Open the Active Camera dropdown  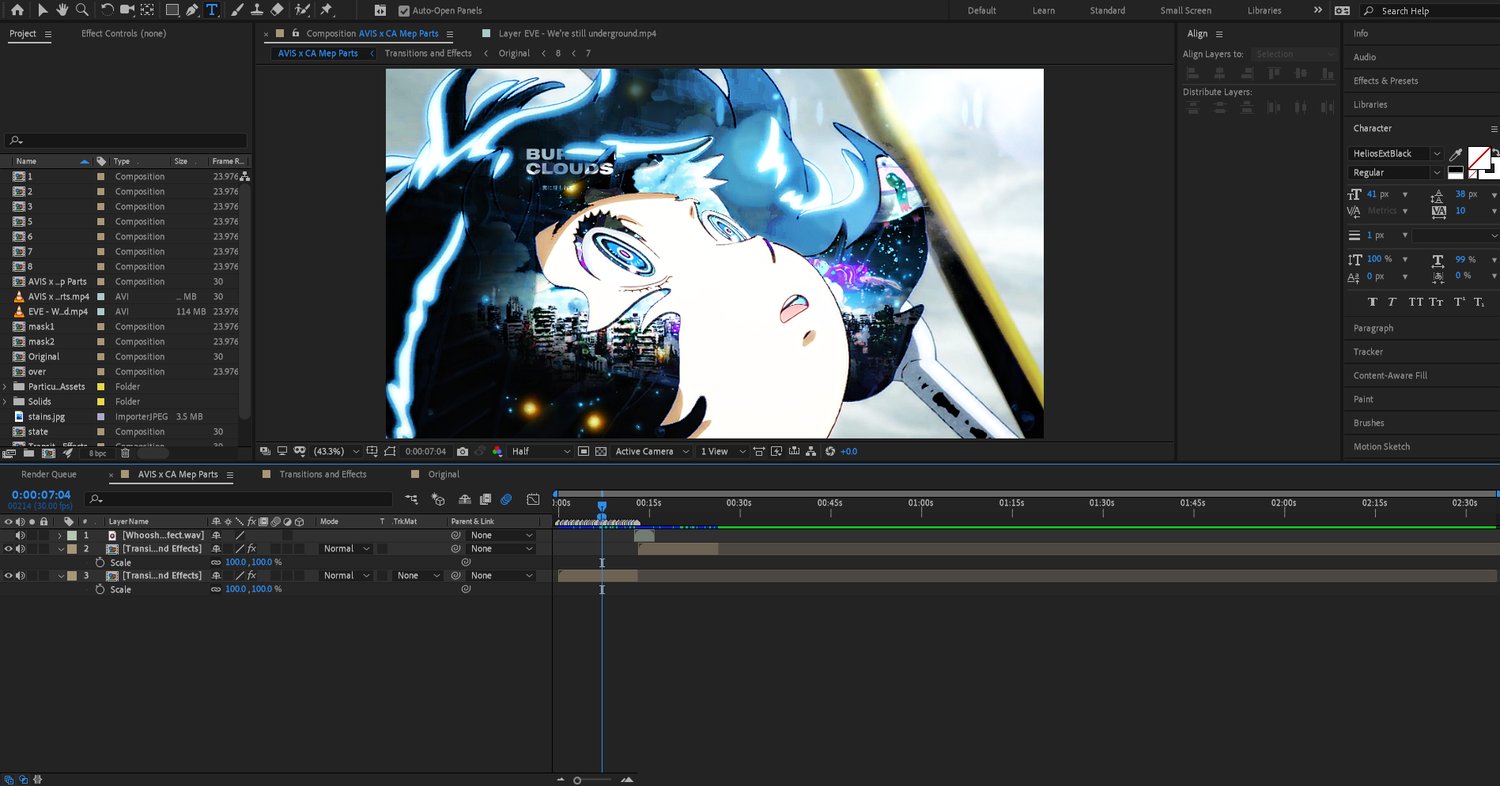point(652,452)
